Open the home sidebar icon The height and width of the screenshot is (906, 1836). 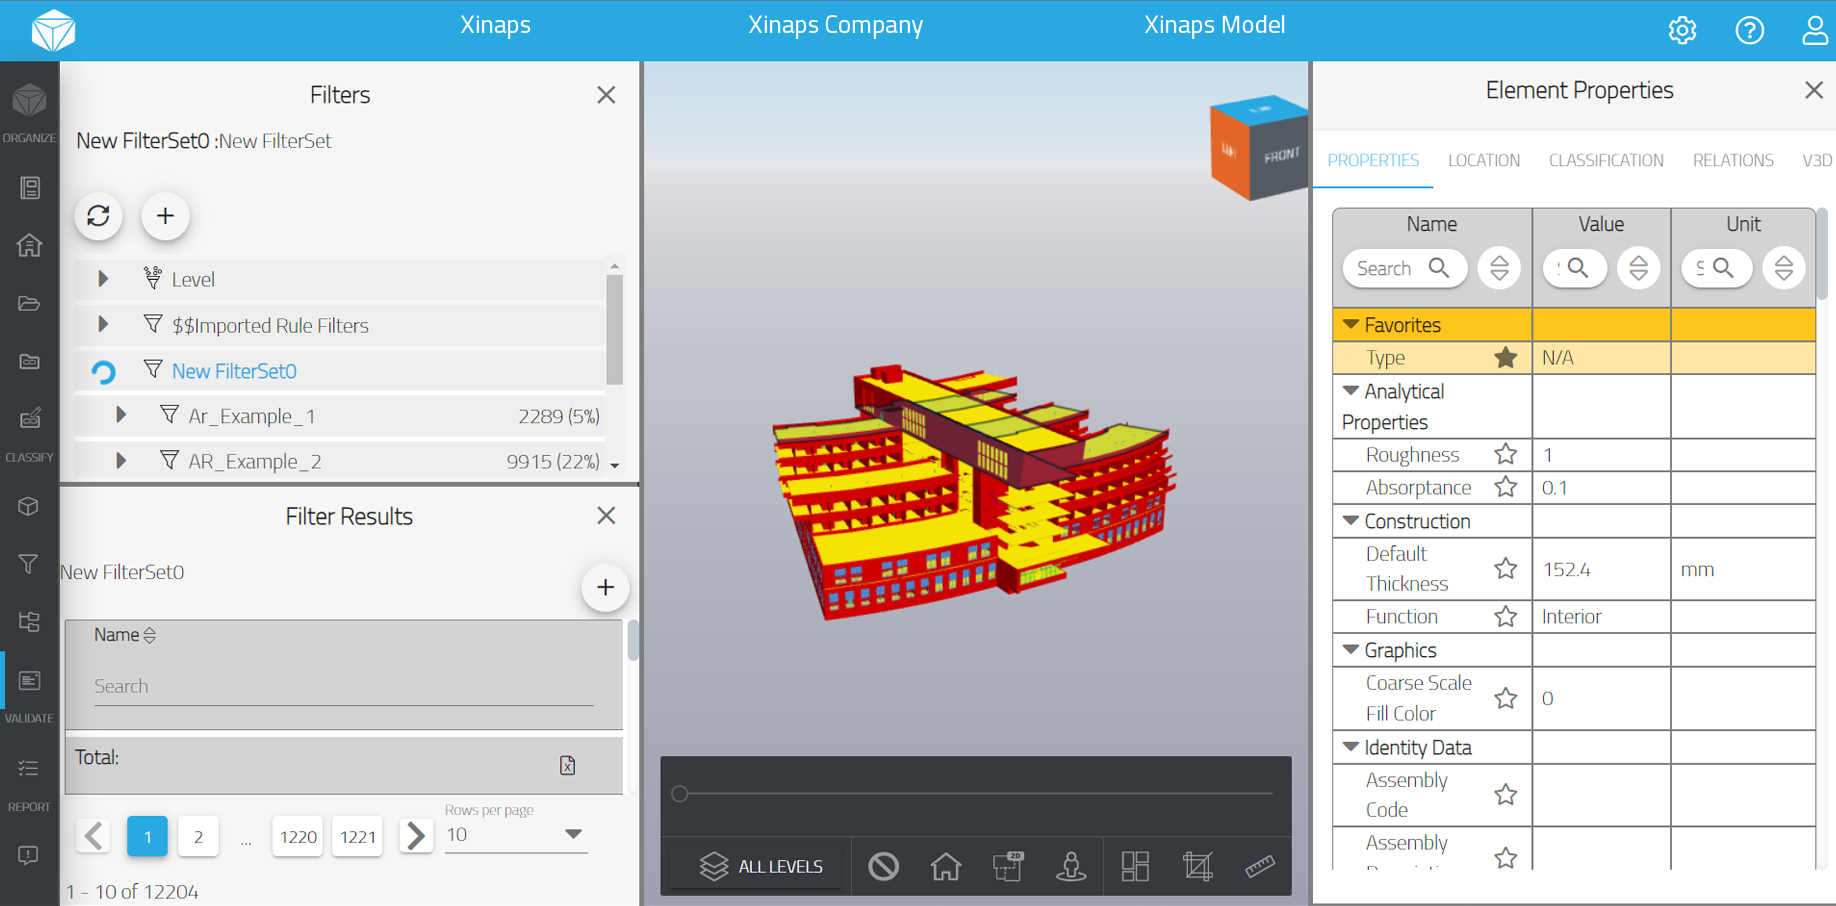[29, 245]
